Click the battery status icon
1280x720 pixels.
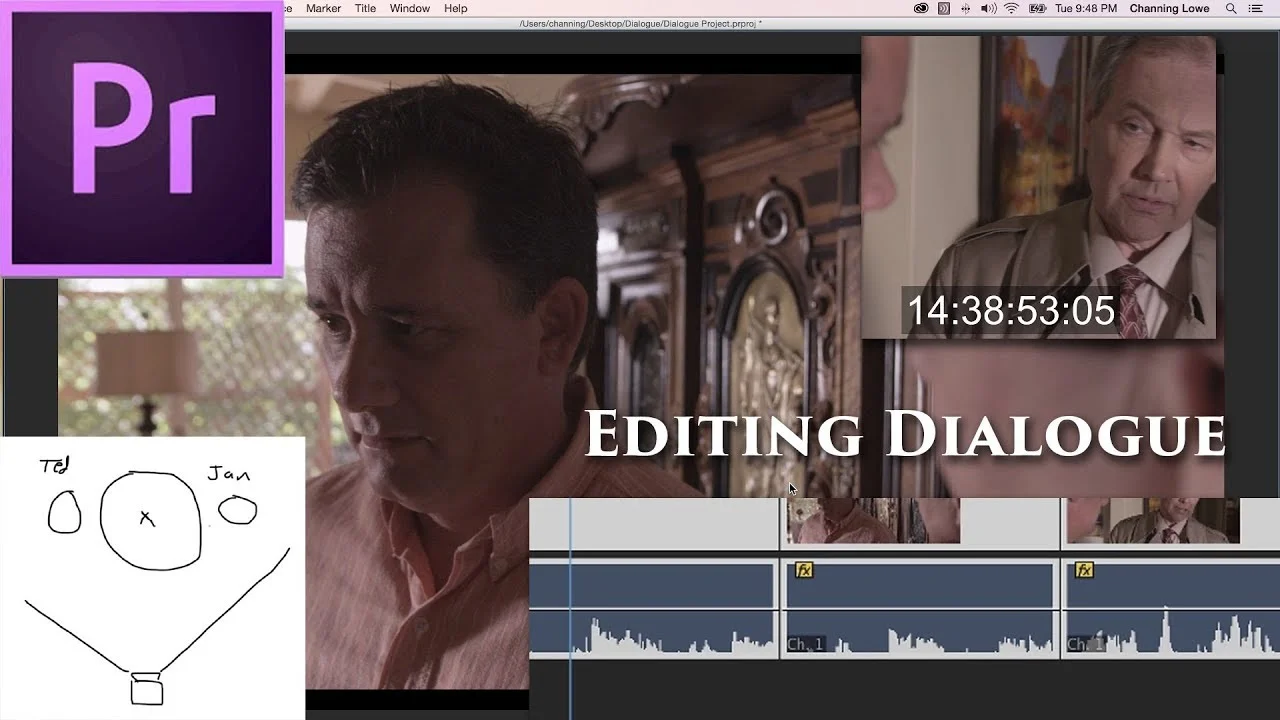(1037, 8)
